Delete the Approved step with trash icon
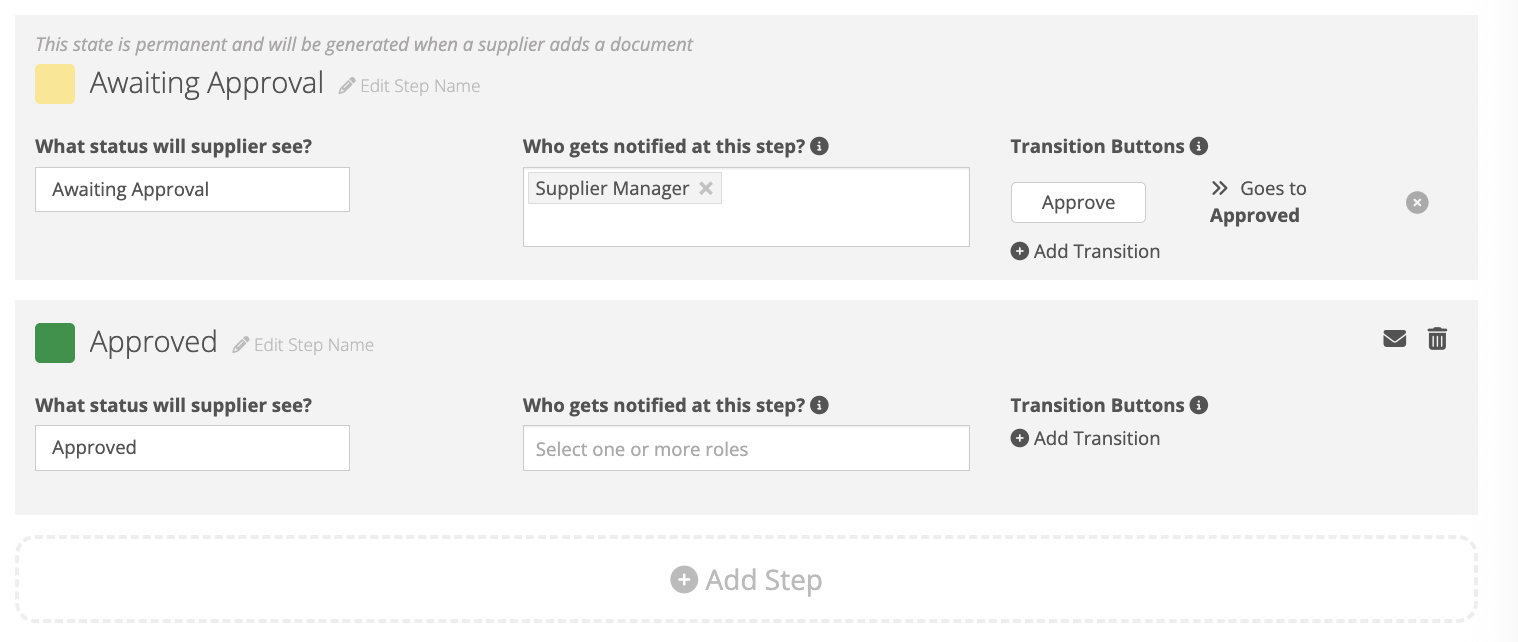 click(1437, 339)
